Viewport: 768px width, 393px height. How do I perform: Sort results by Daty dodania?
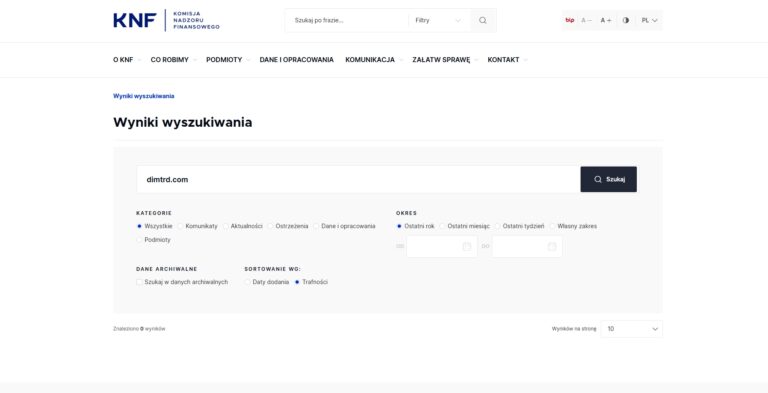tap(247, 282)
